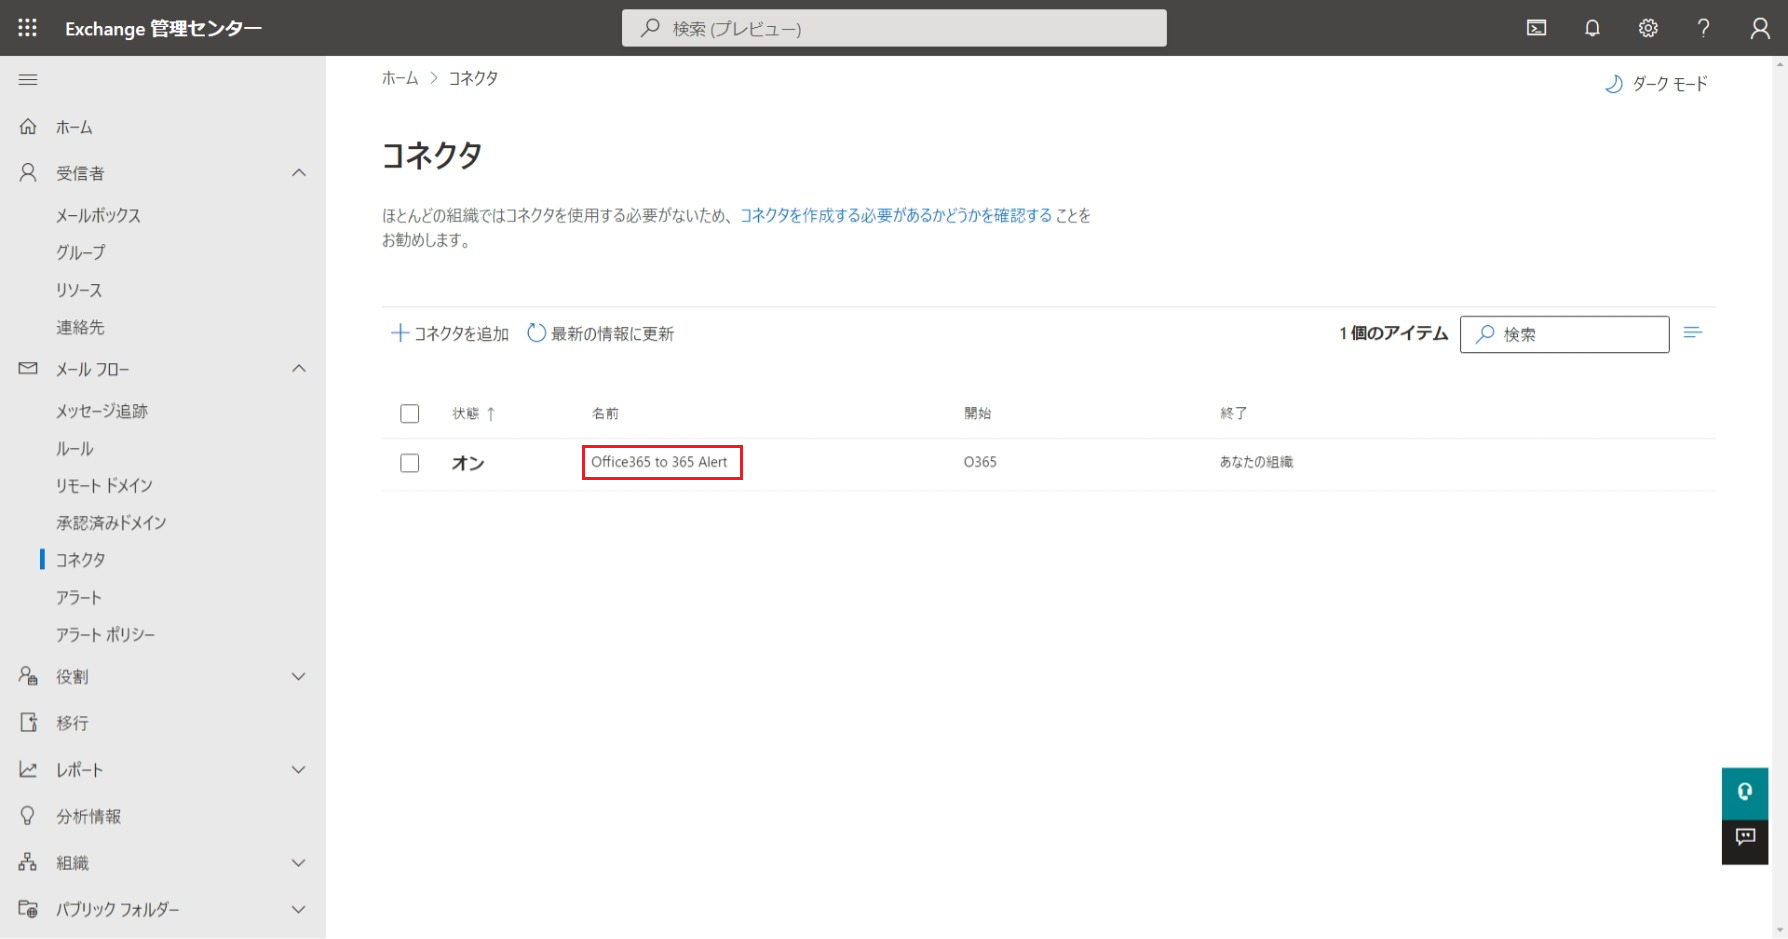Open the notifications bell
This screenshot has height=939, width=1788.
point(1592,28)
